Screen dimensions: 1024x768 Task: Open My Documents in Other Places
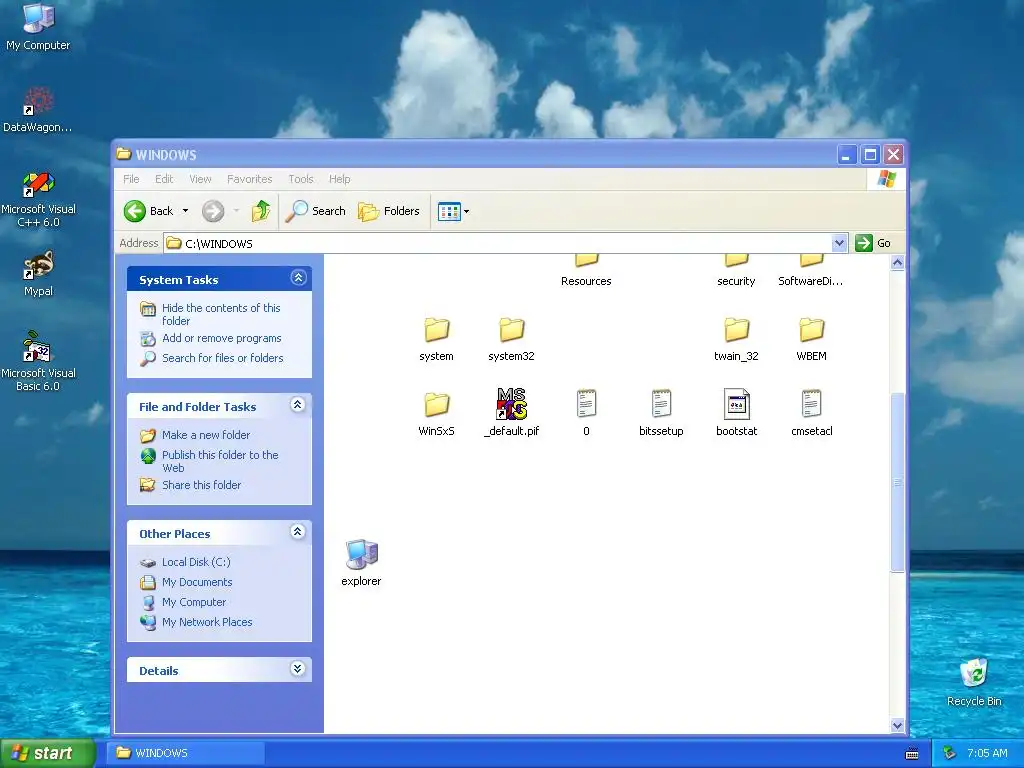pos(197,583)
